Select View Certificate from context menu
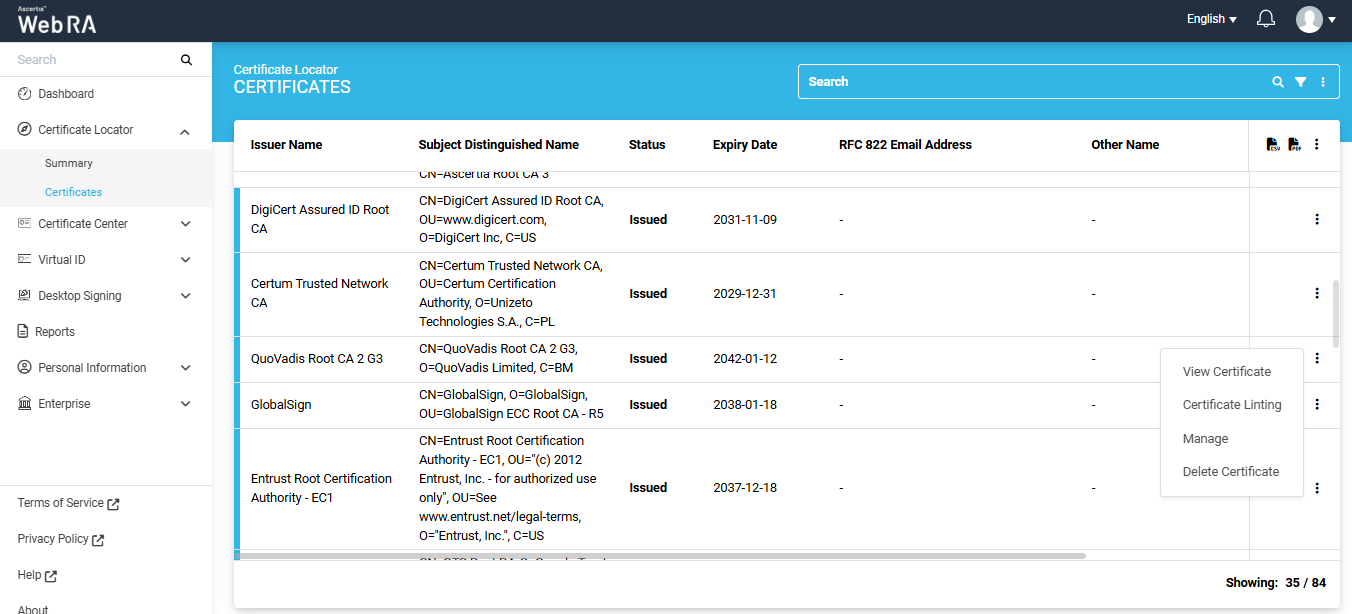1352x614 pixels. coord(1226,372)
